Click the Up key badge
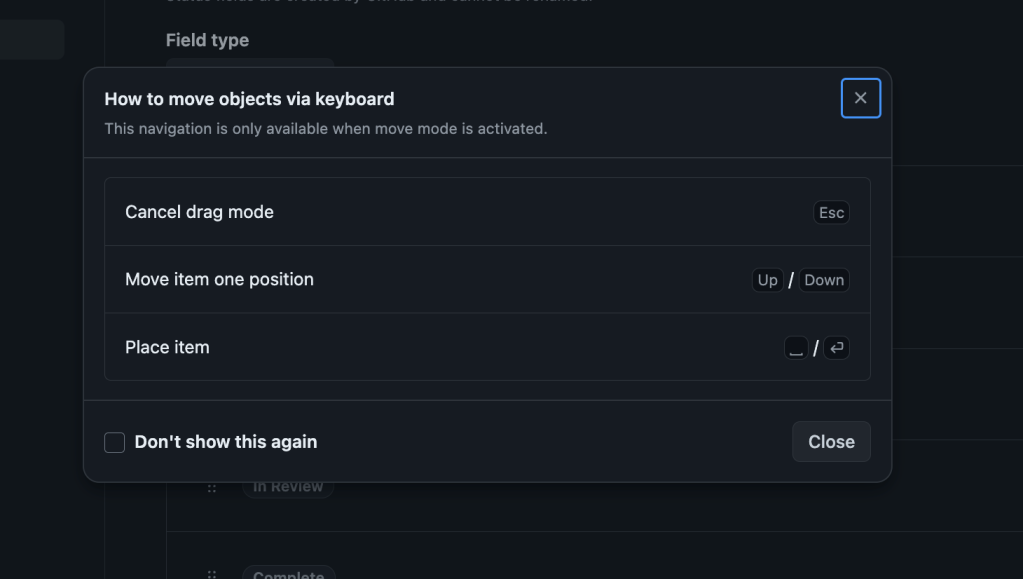This screenshot has height=579, width=1023. click(x=767, y=280)
